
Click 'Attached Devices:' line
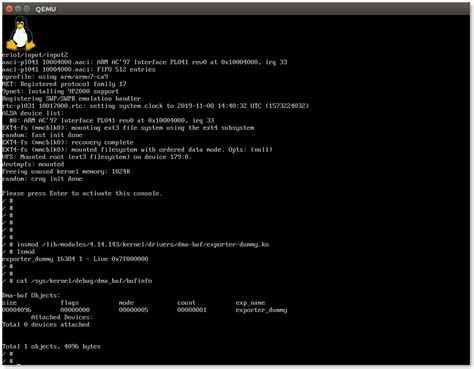point(62,317)
